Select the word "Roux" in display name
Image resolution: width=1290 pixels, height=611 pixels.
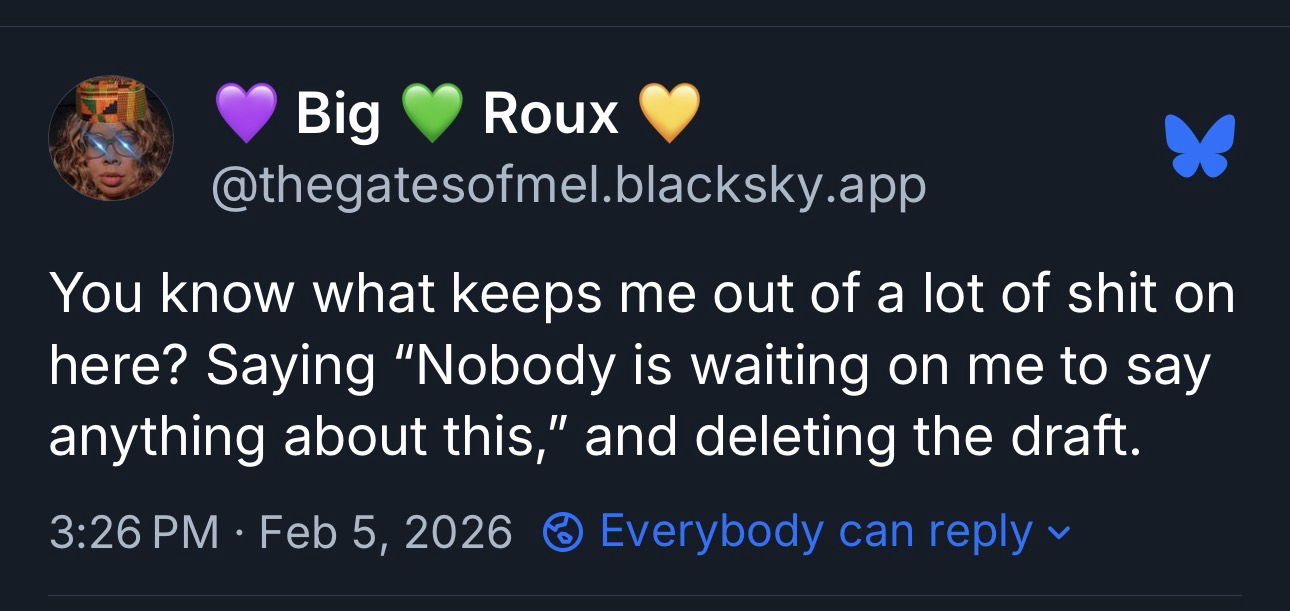(550, 113)
